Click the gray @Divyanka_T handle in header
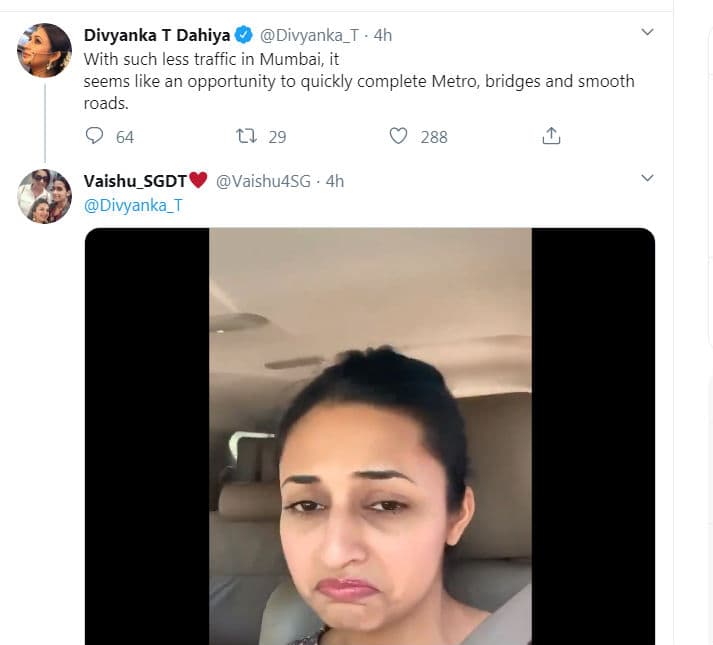Screen dimensions: 713x645 pyautogui.click(x=309, y=35)
